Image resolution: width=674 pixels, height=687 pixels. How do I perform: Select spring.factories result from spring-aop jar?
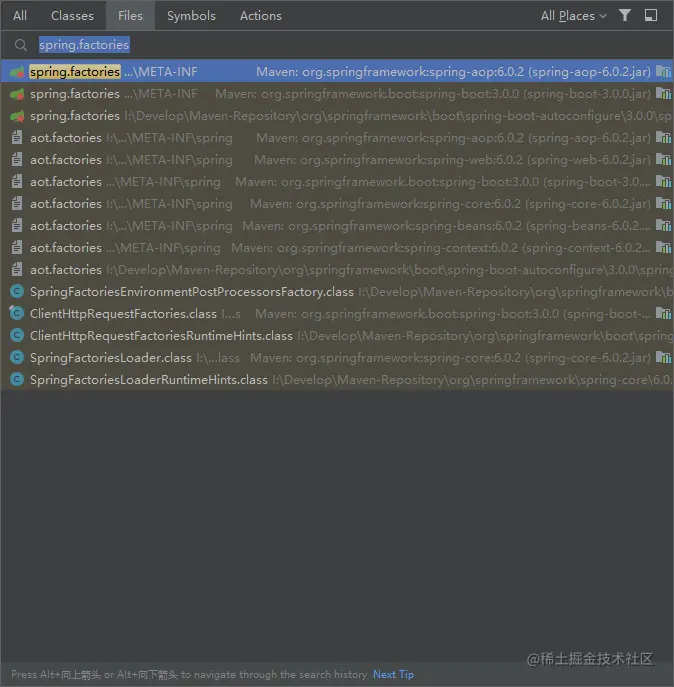(x=337, y=71)
